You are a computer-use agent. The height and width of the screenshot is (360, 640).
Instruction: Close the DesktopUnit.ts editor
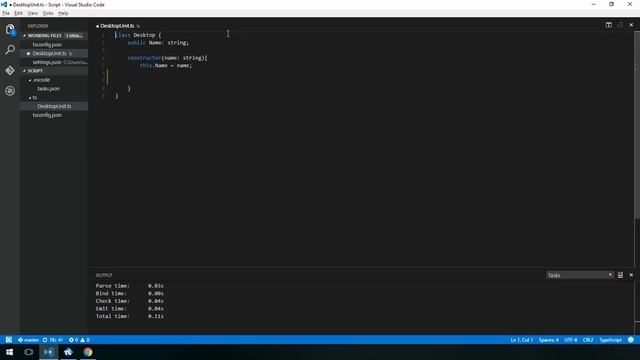click(631, 25)
